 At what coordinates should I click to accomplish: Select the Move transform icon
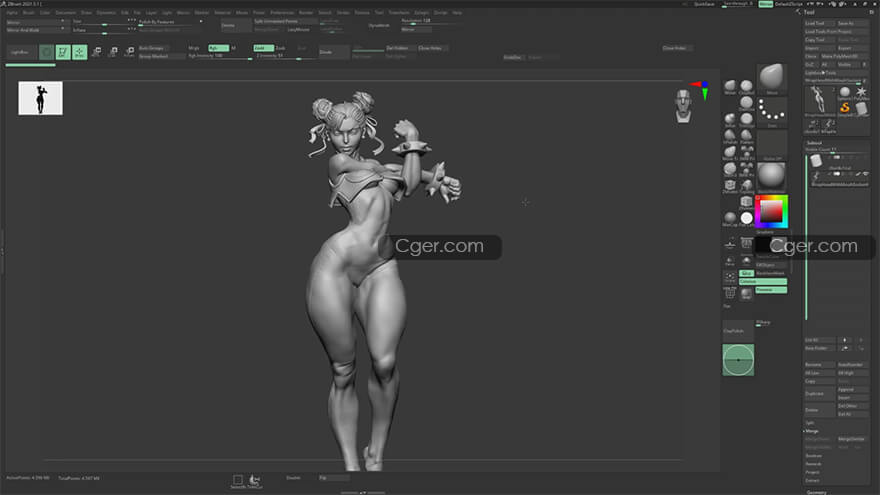point(96,52)
